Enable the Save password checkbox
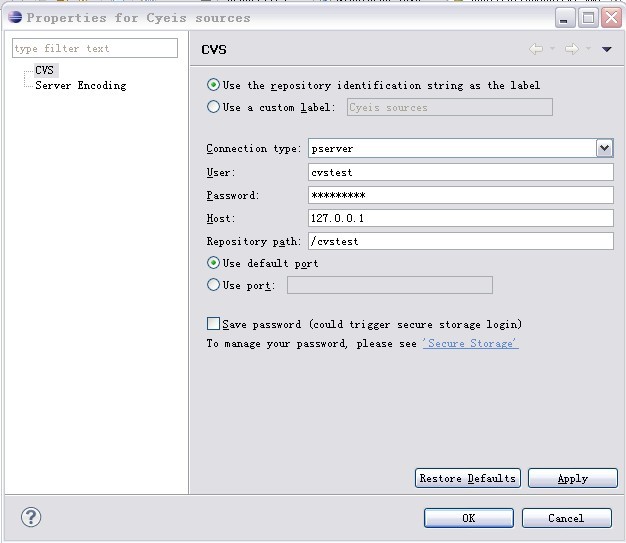Viewport: 626px width, 543px height. pyautogui.click(x=213, y=324)
